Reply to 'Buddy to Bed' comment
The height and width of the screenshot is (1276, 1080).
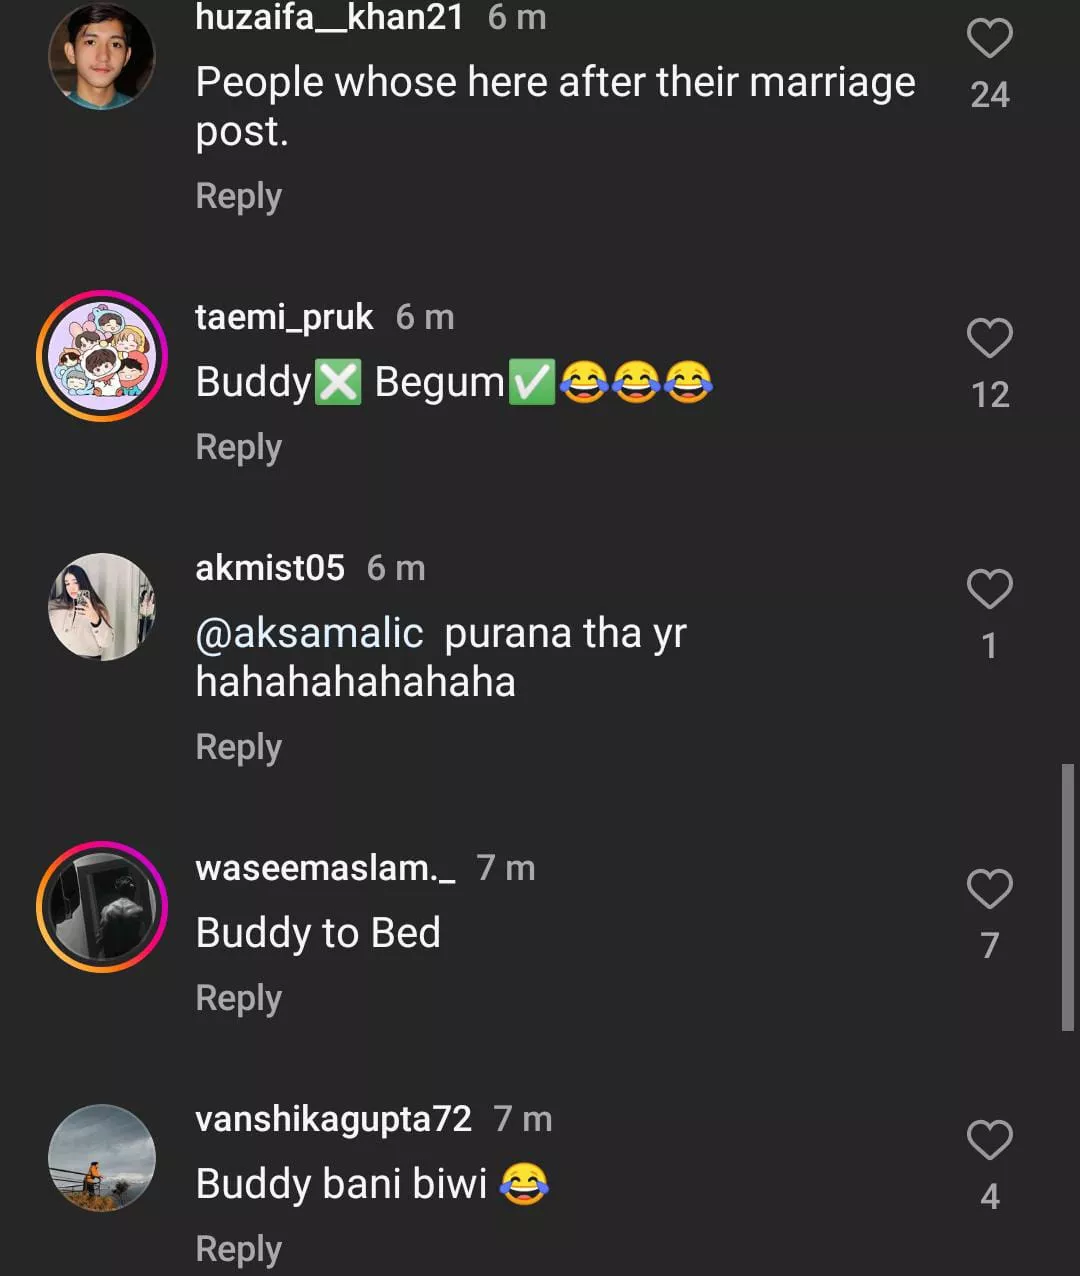pos(238,998)
